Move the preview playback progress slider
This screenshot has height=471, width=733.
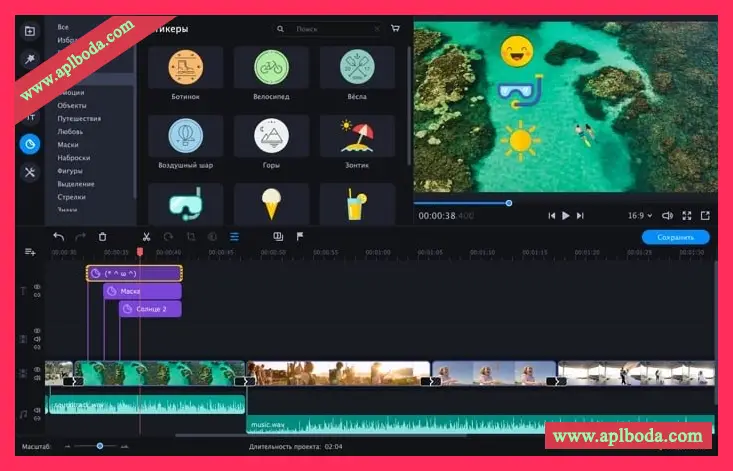(x=509, y=203)
